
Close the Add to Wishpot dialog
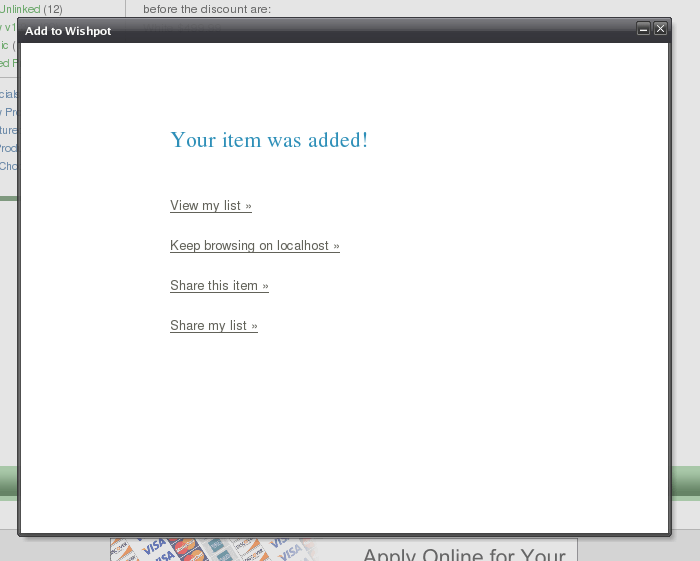point(660,29)
